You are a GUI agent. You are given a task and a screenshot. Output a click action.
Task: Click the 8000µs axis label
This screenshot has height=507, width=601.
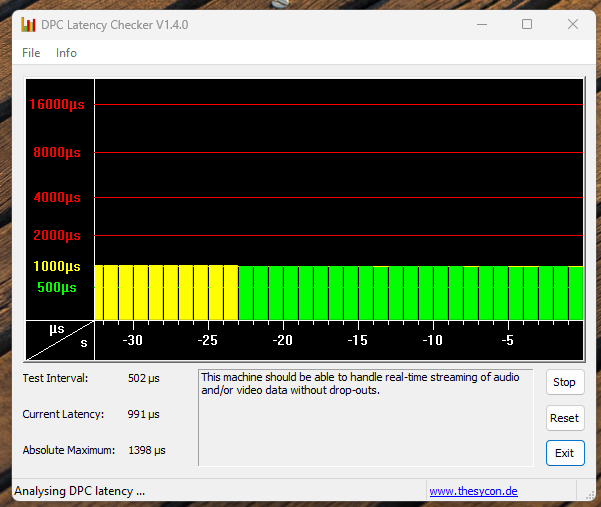pos(57,152)
